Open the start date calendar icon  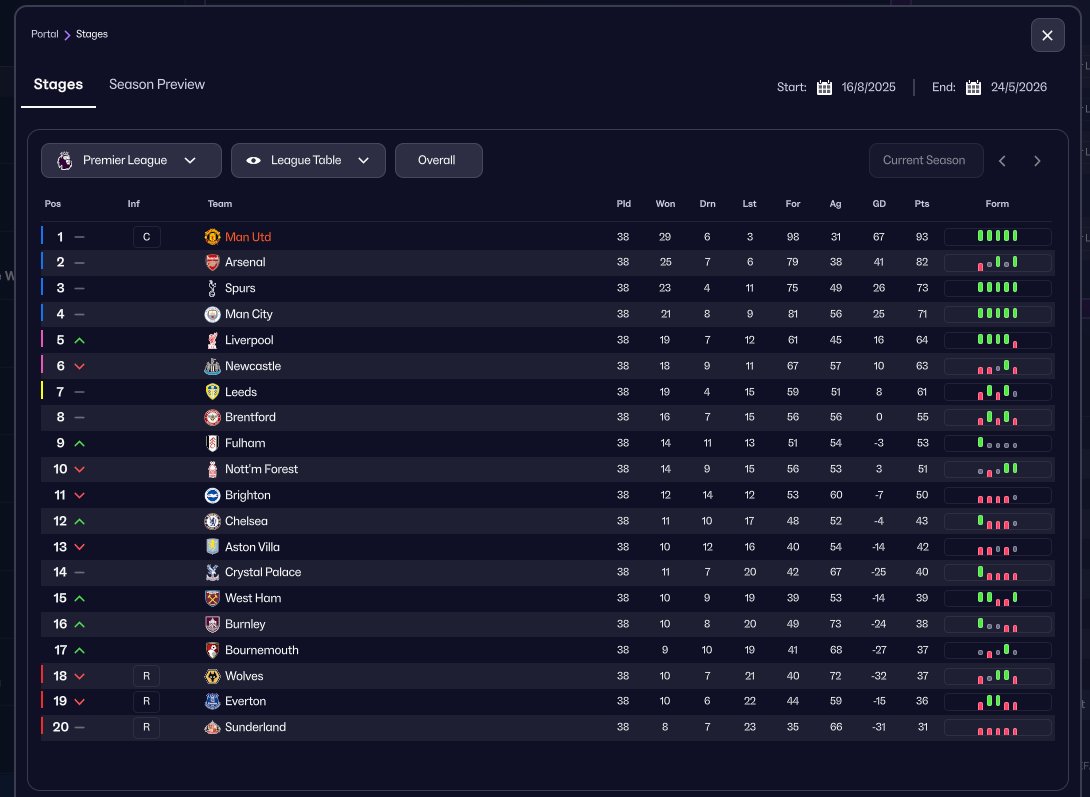(824, 87)
